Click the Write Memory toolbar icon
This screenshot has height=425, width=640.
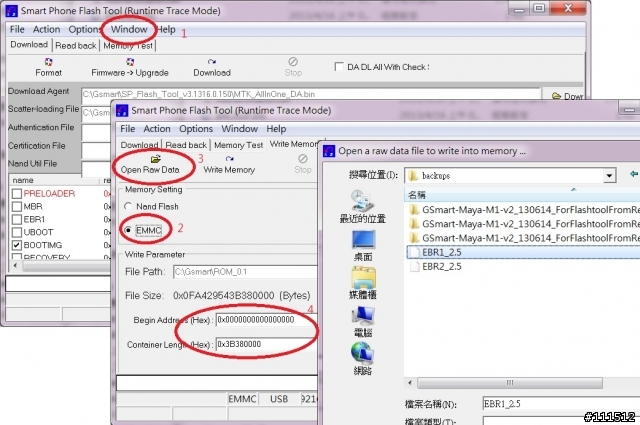coord(229,159)
